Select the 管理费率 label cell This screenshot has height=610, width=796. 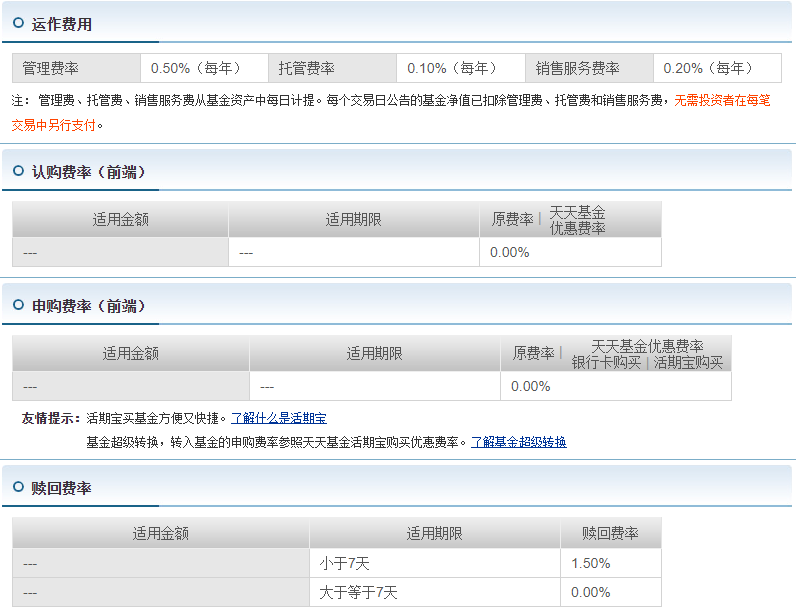click(x=76, y=68)
